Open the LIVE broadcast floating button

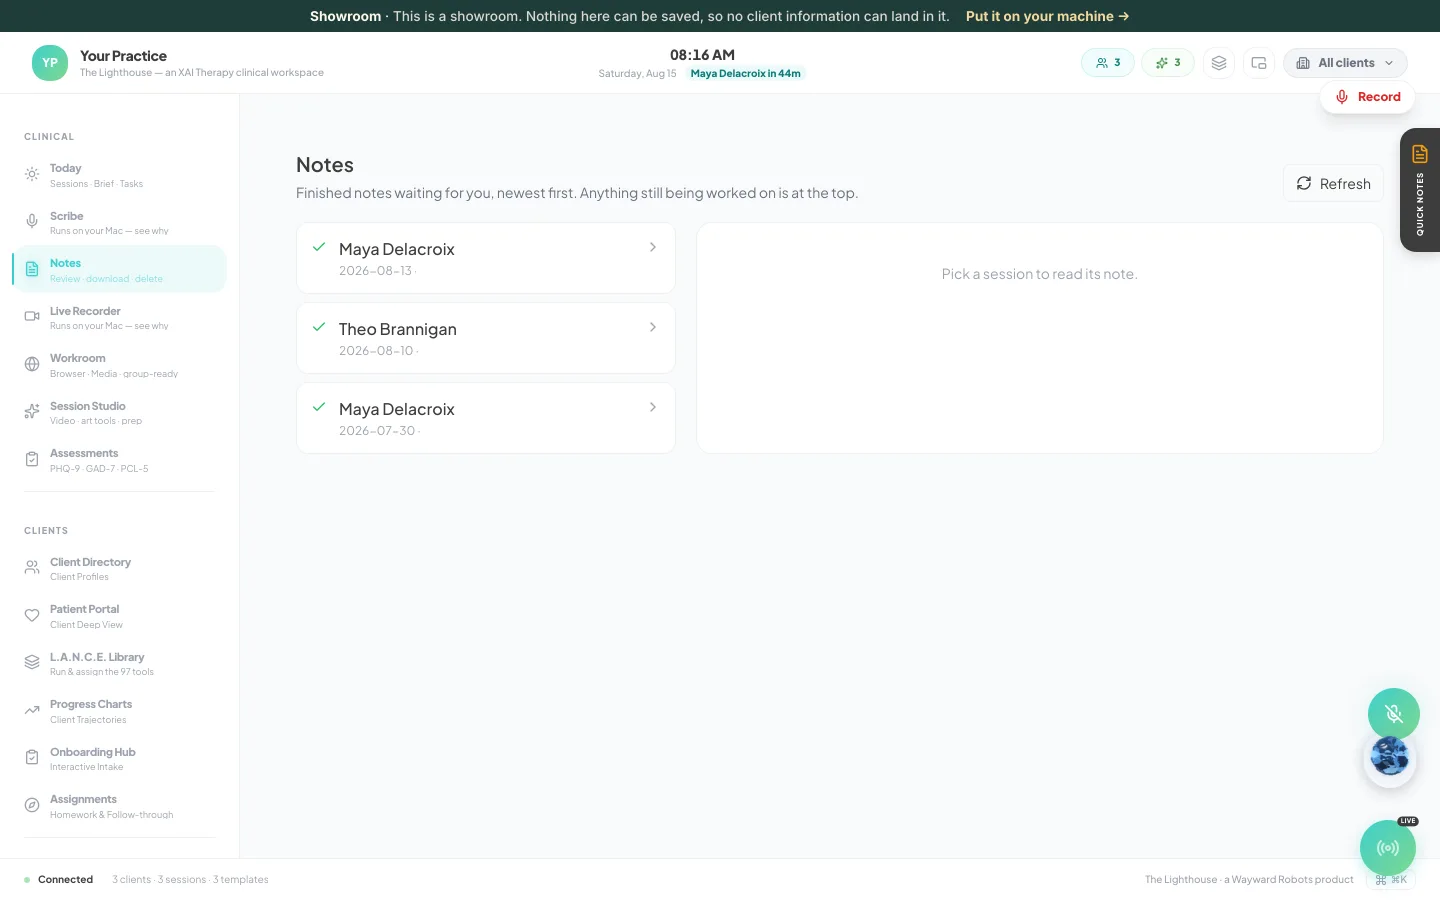(1388, 848)
